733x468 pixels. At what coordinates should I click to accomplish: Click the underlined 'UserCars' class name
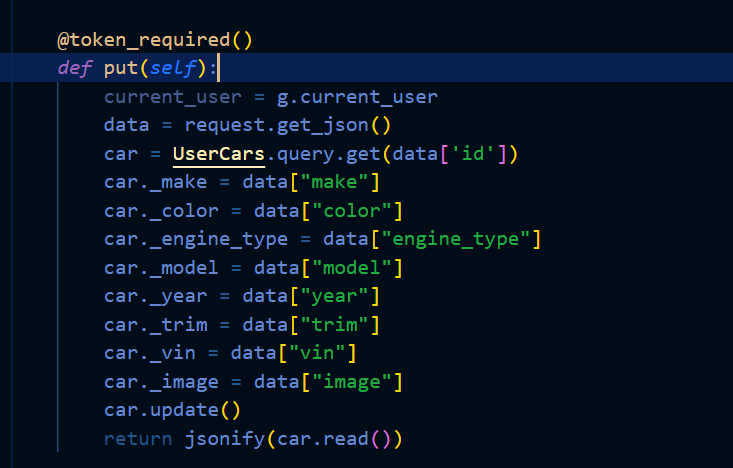[218, 154]
